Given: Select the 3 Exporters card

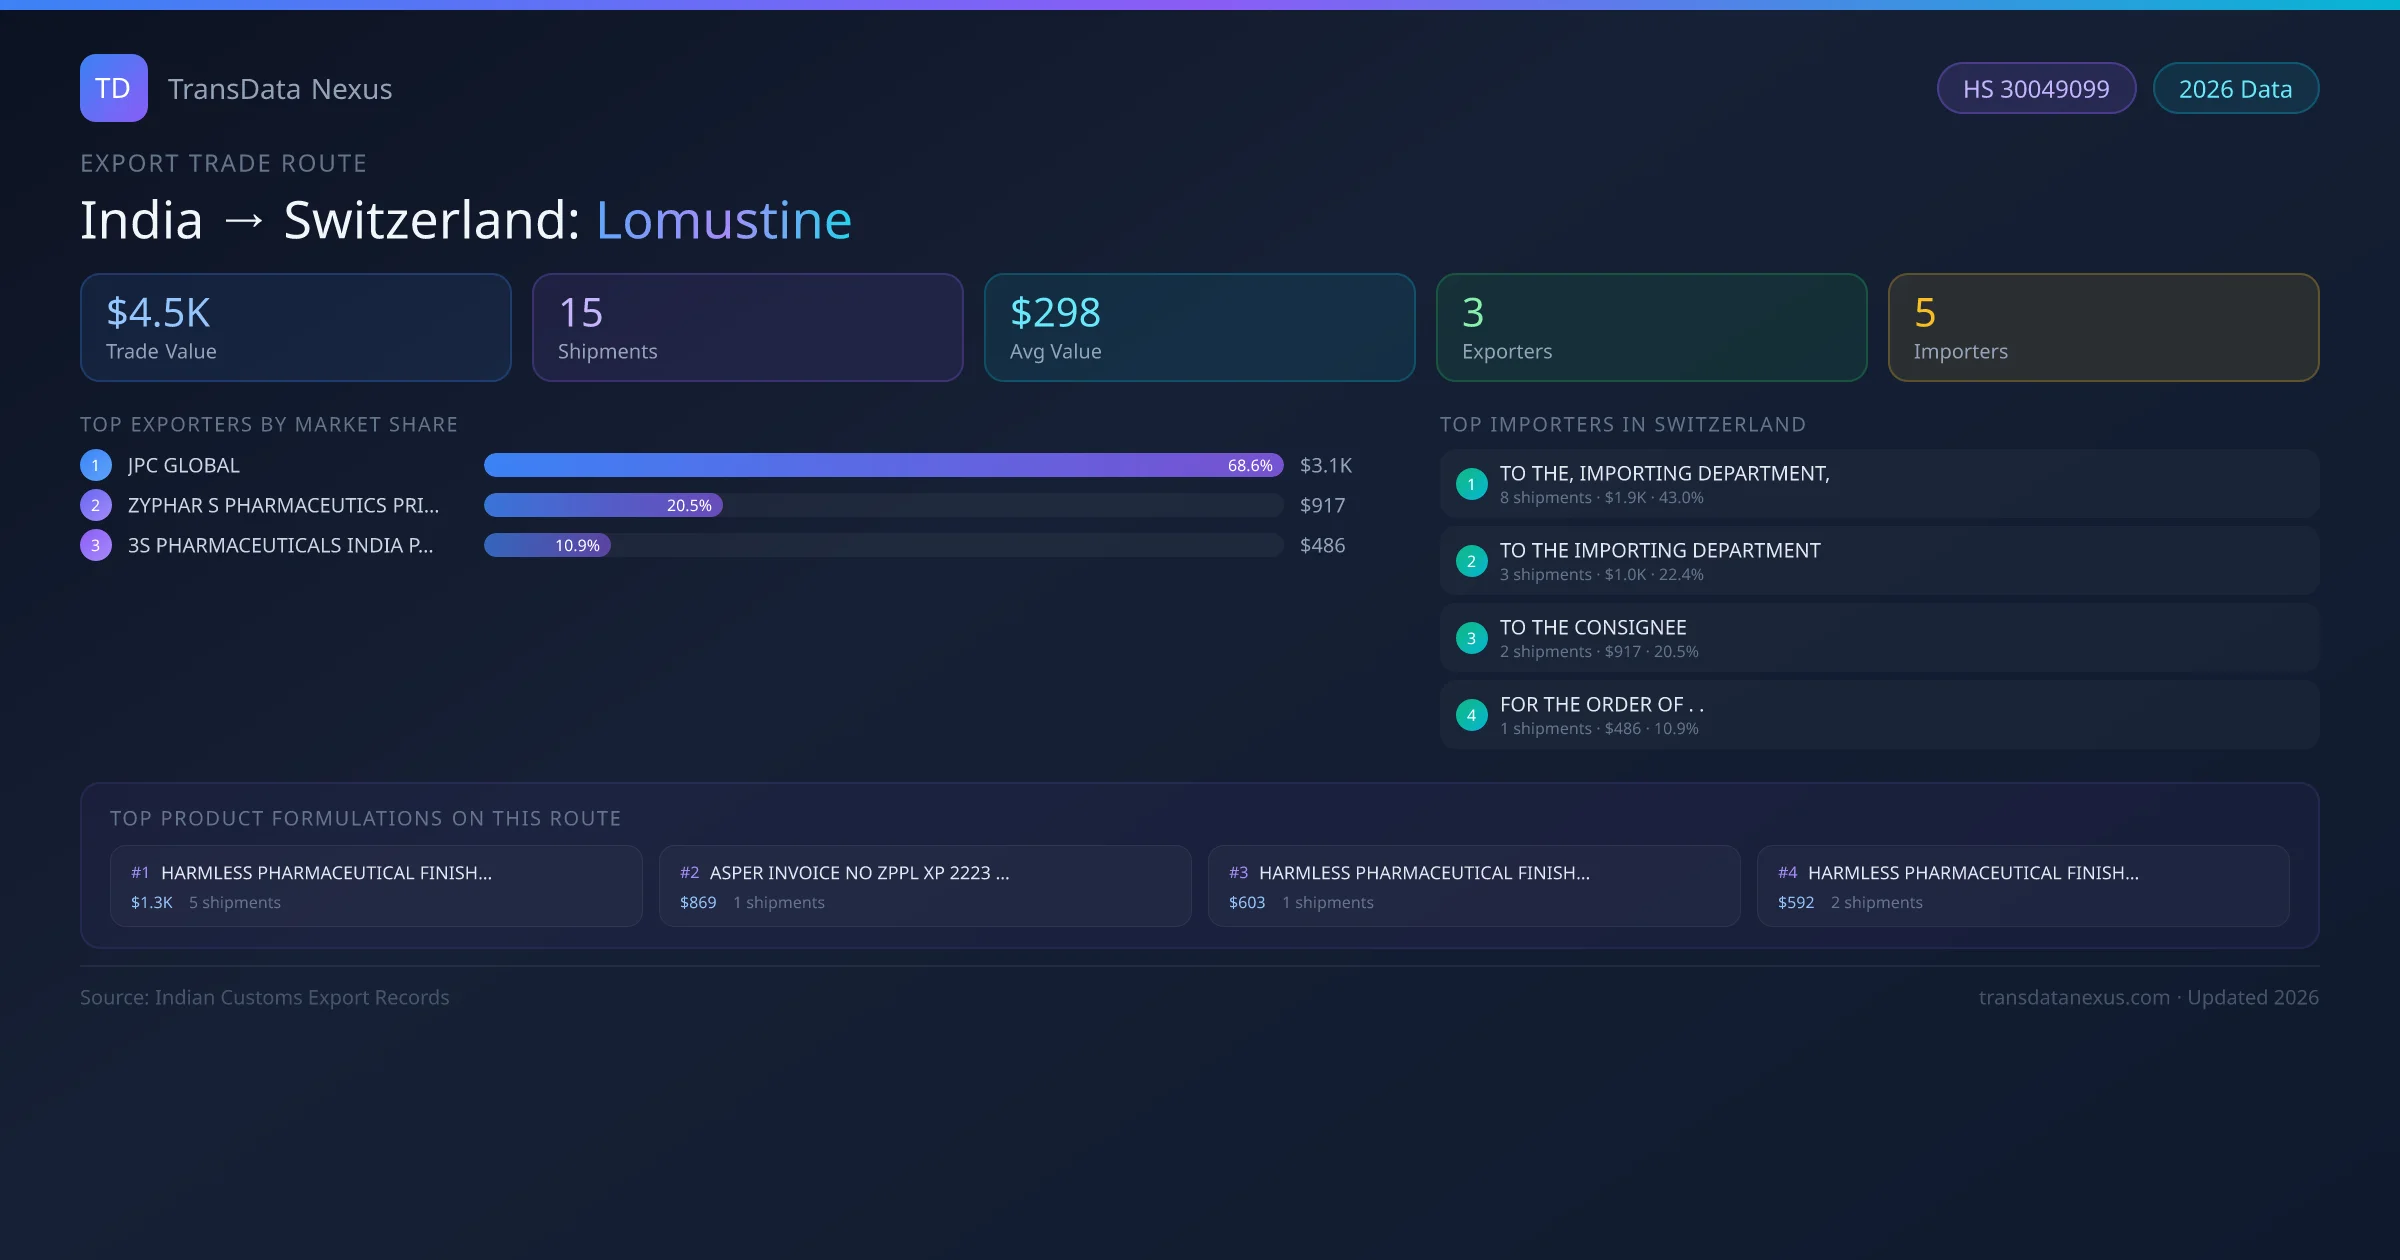Looking at the screenshot, I should pyautogui.click(x=1651, y=327).
